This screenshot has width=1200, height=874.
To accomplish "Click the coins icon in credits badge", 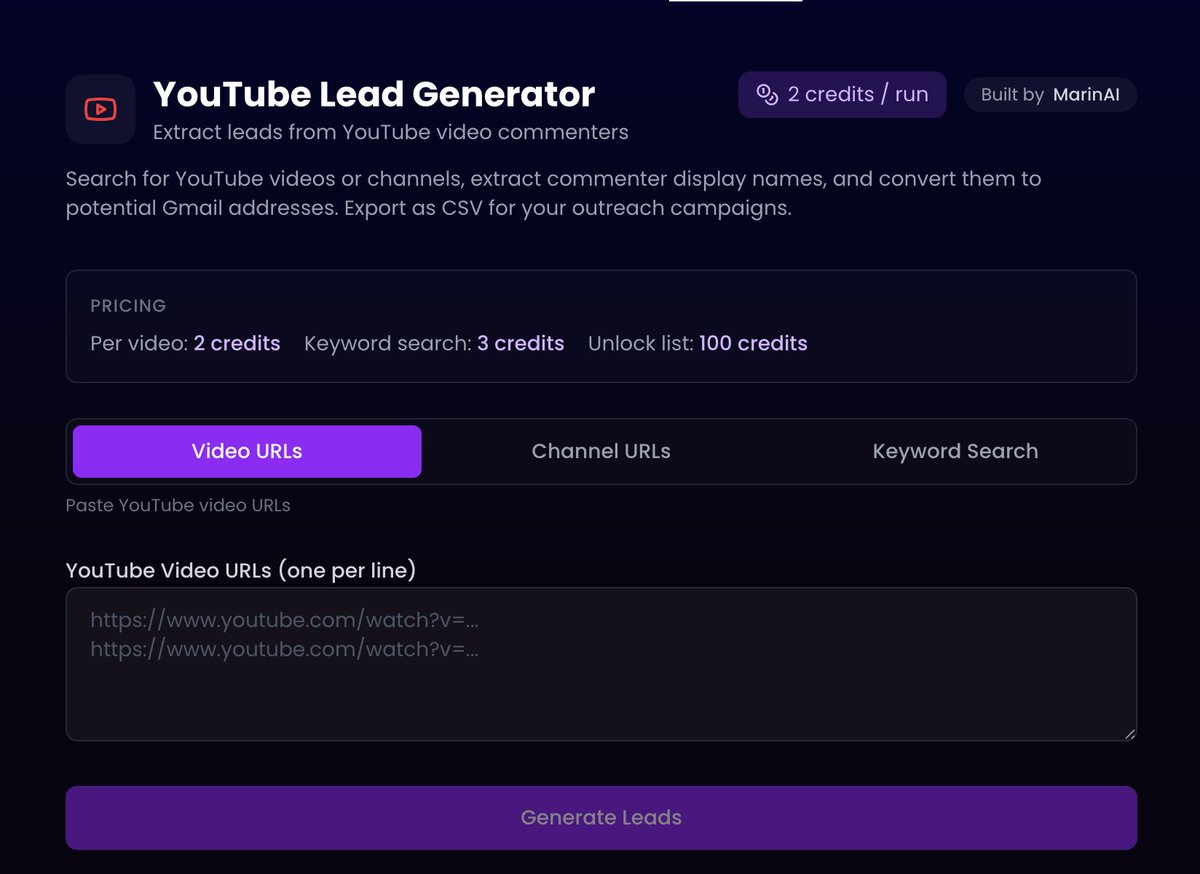I will [x=767, y=95].
